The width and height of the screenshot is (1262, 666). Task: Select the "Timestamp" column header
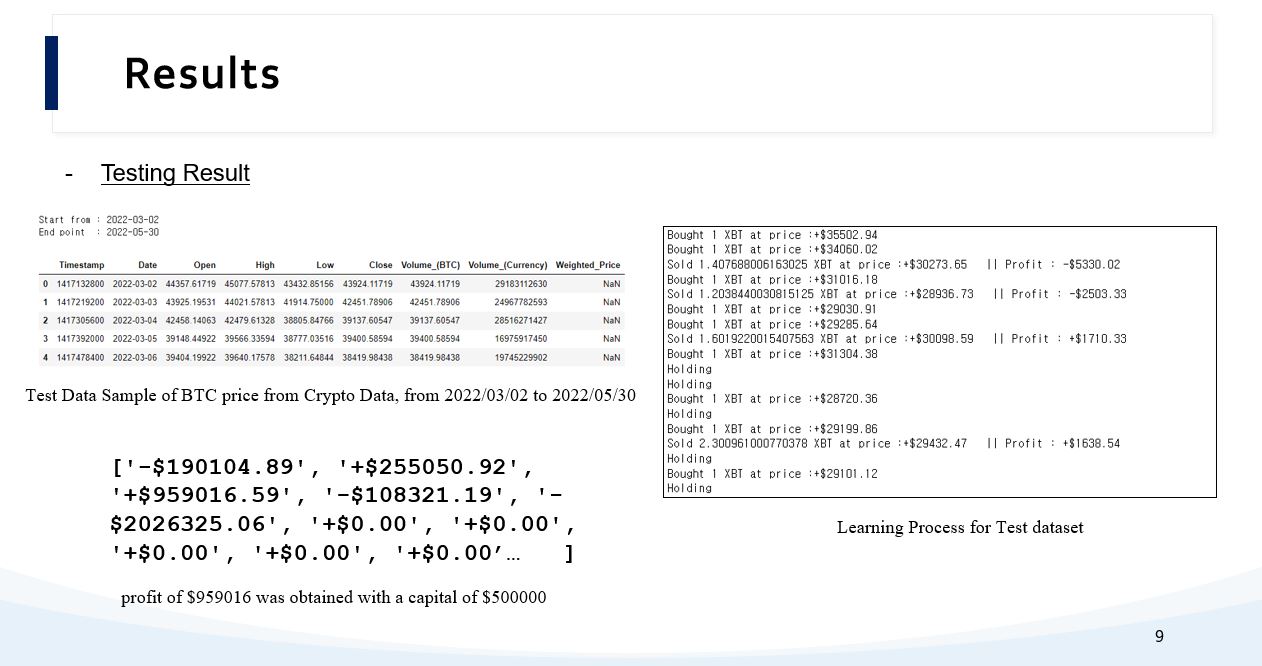coord(81,265)
